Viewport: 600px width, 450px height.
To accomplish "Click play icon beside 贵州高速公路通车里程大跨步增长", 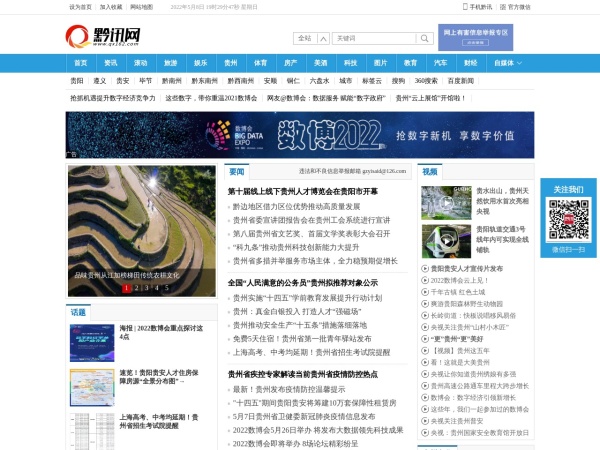I will 425,386.
